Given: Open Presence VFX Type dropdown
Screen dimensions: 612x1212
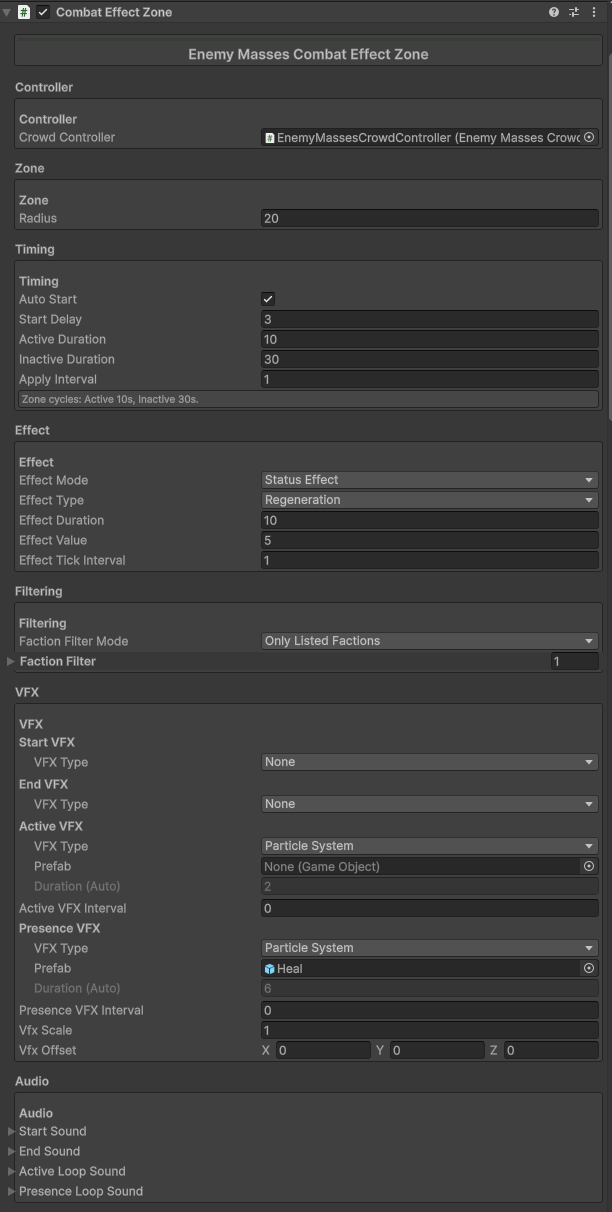Looking at the screenshot, I should (429, 948).
